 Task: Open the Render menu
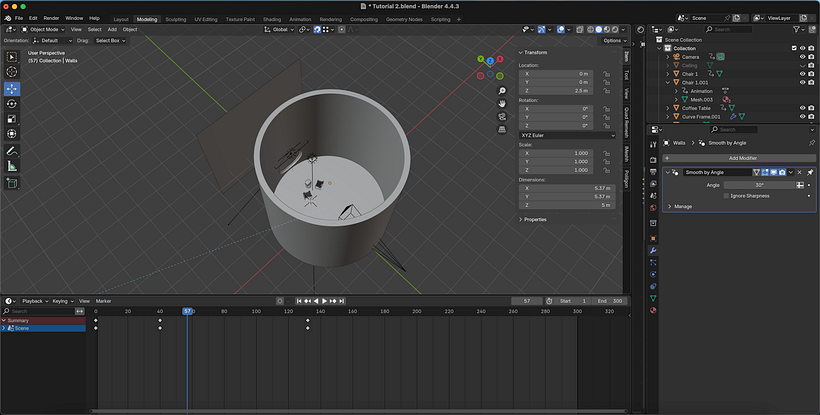[51, 18]
